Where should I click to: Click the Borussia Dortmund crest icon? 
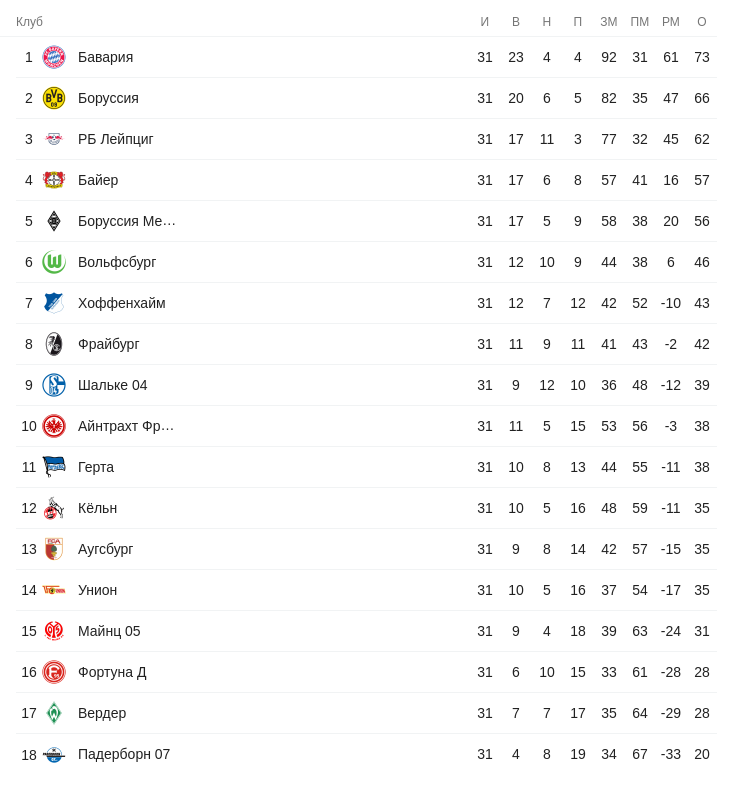[x=54, y=98]
